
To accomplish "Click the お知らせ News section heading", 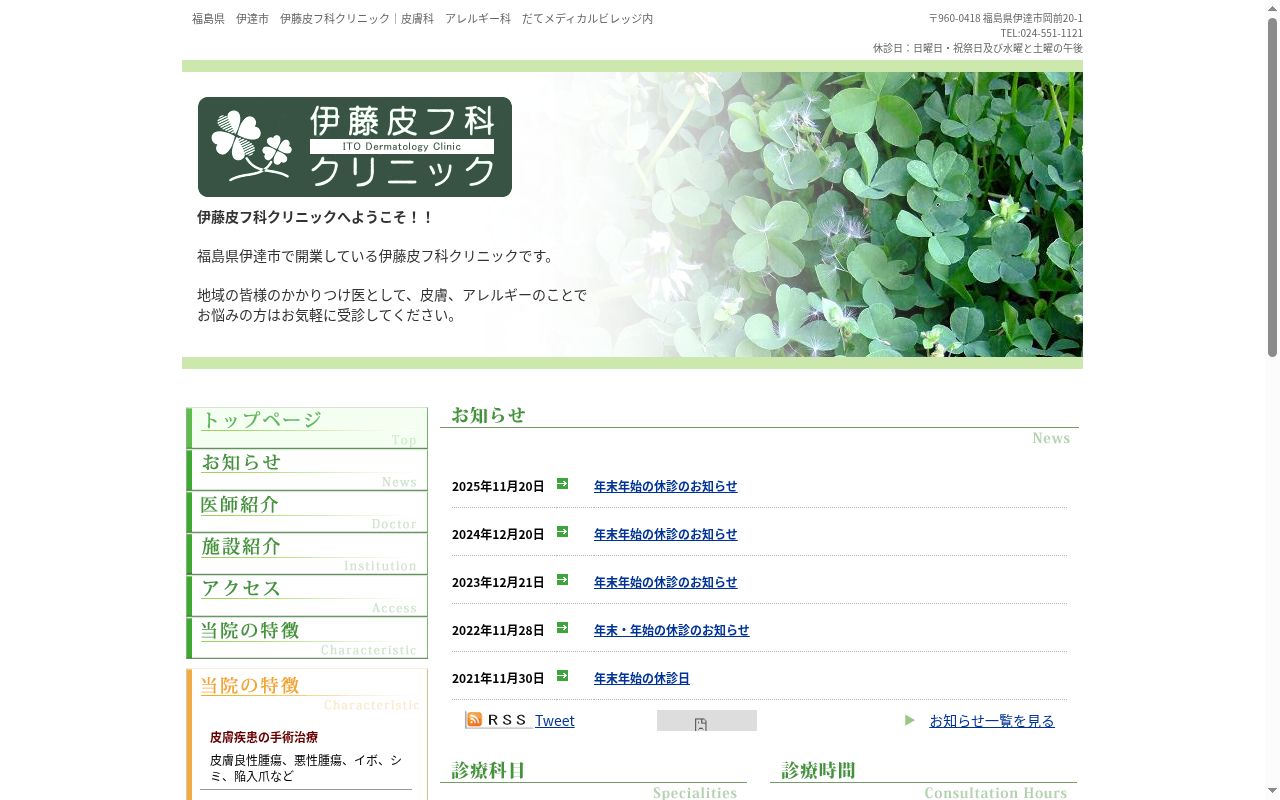I will (759, 425).
